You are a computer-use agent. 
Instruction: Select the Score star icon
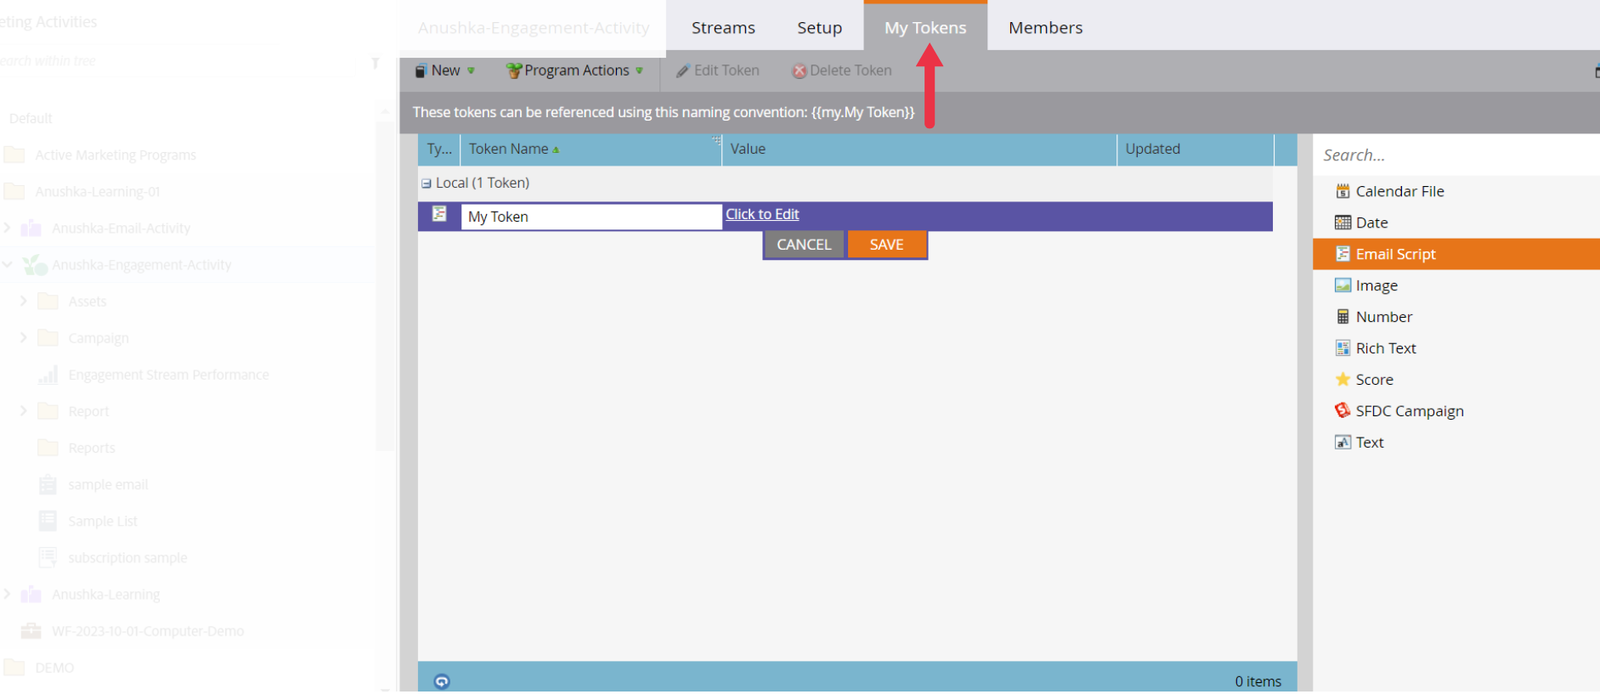tap(1342, 379)
